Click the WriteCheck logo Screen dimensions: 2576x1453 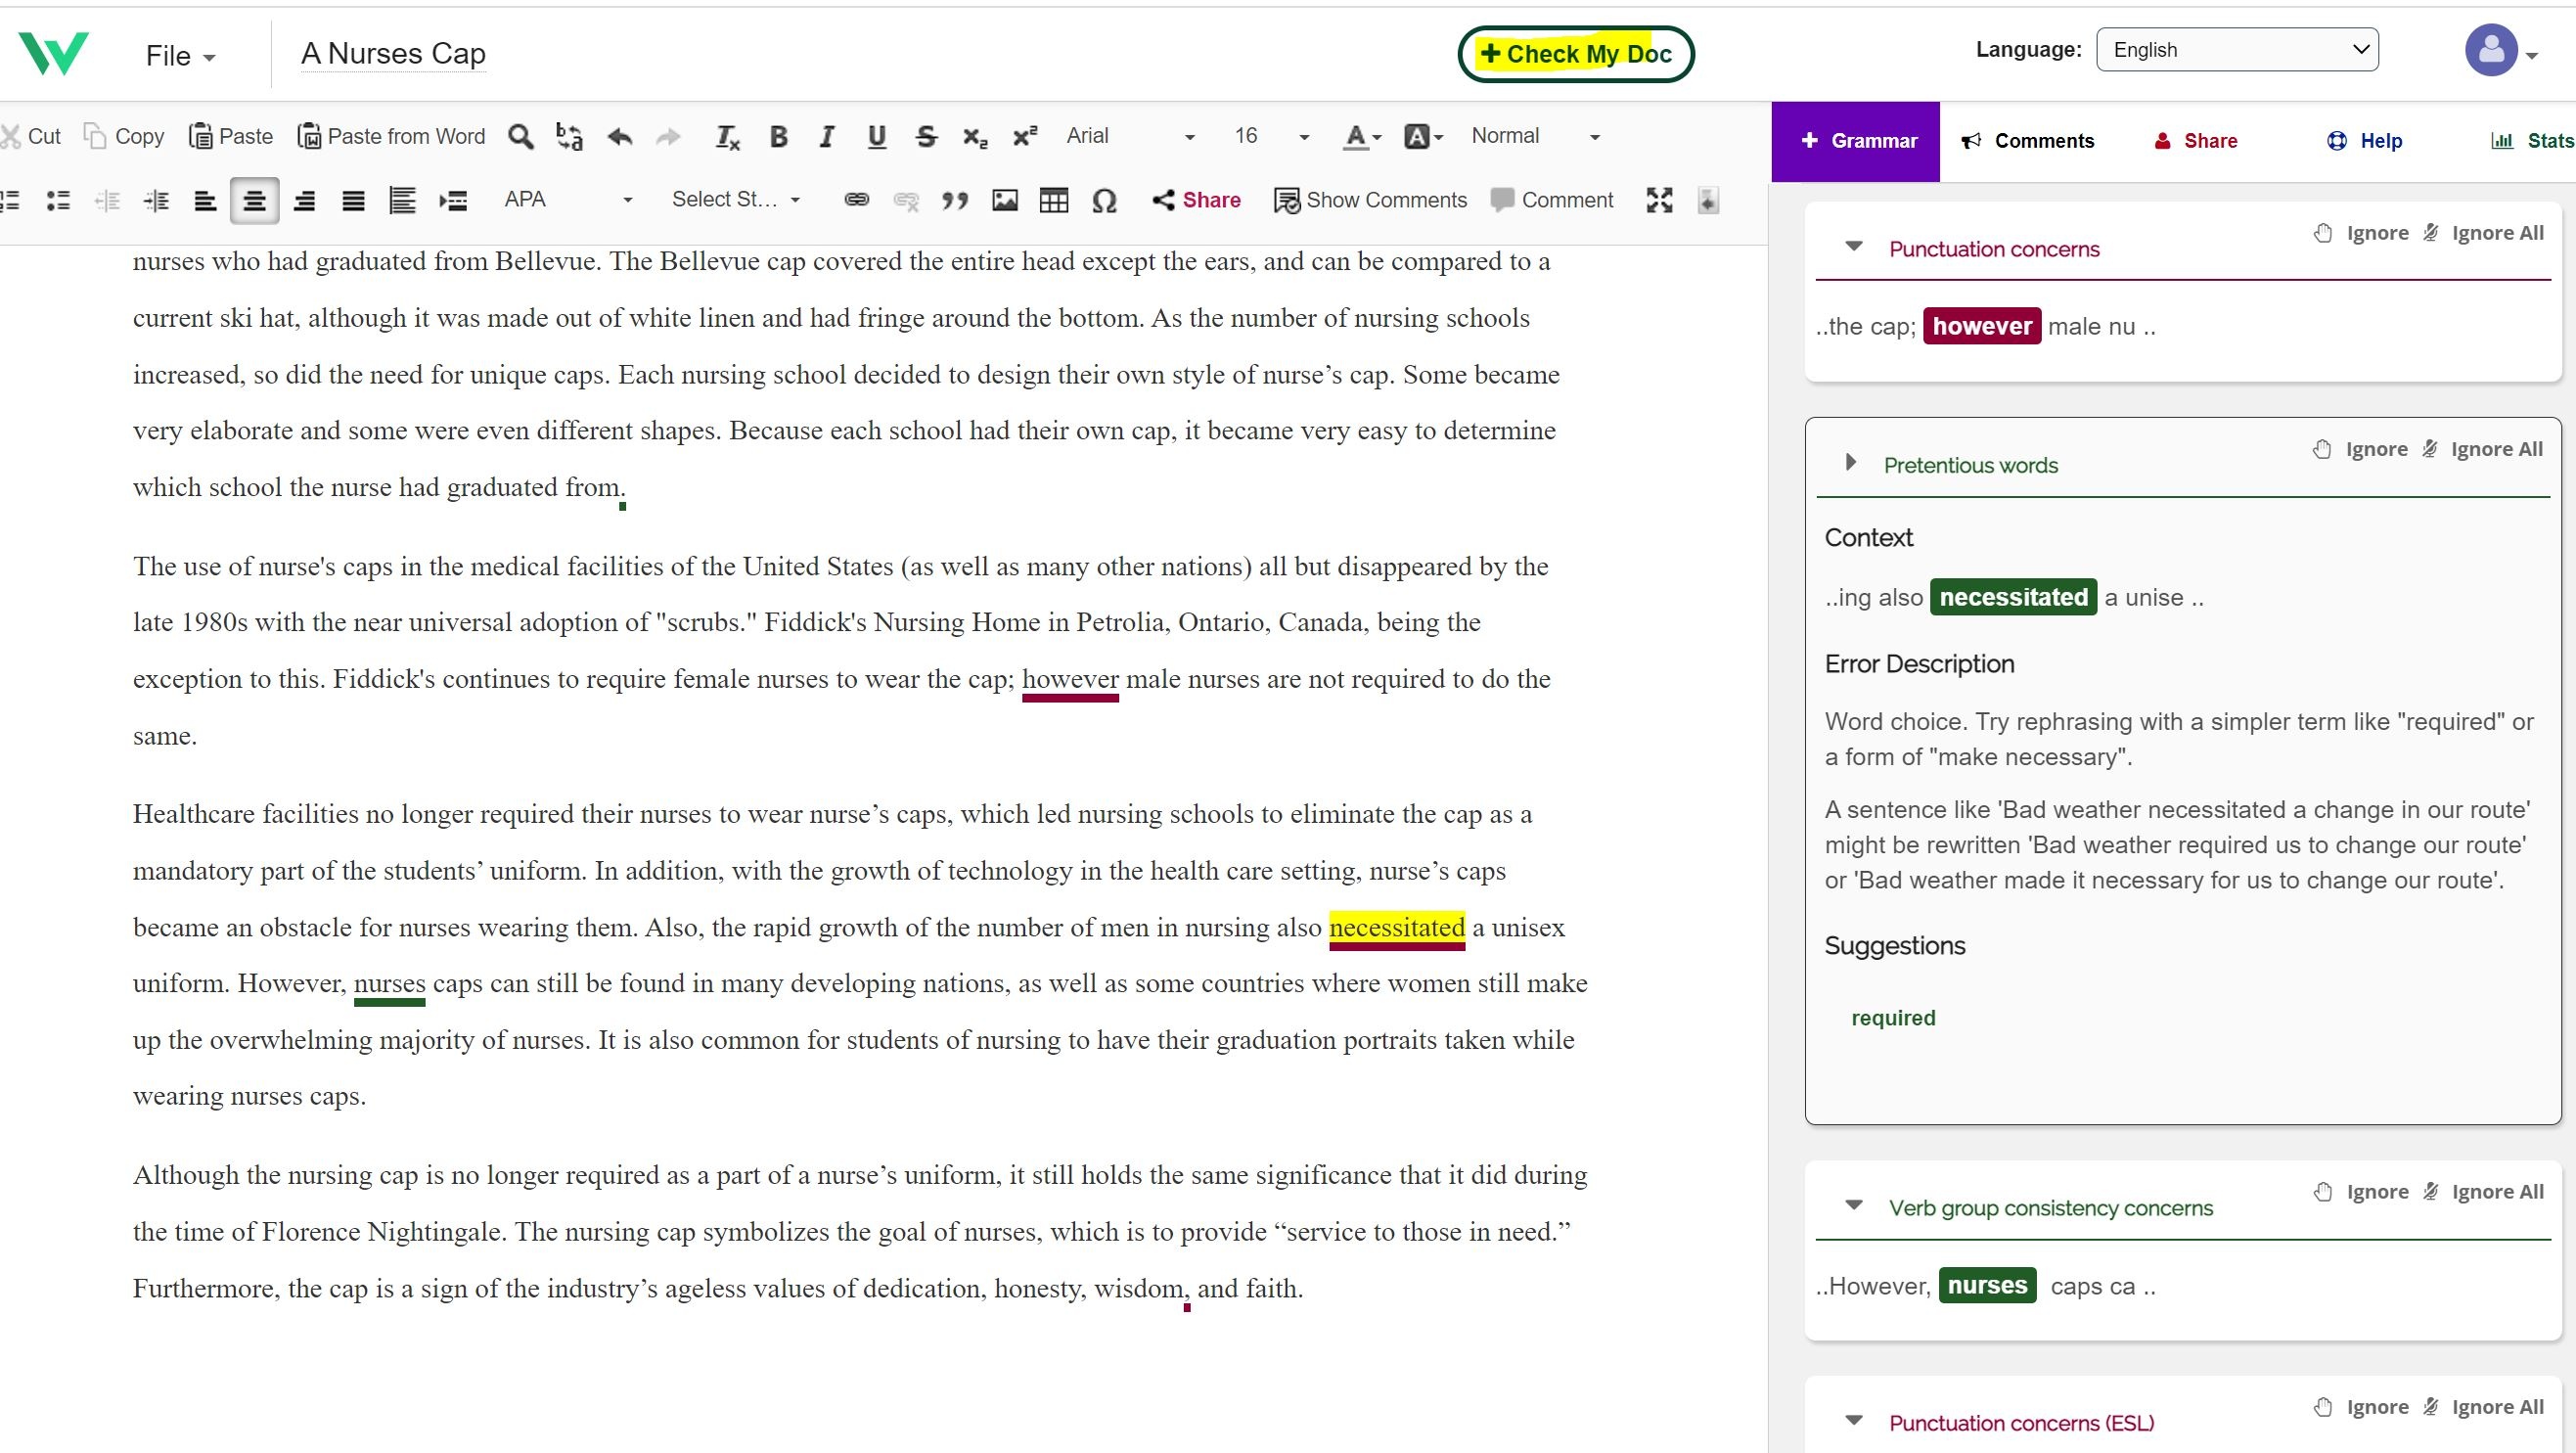point(53,54)
